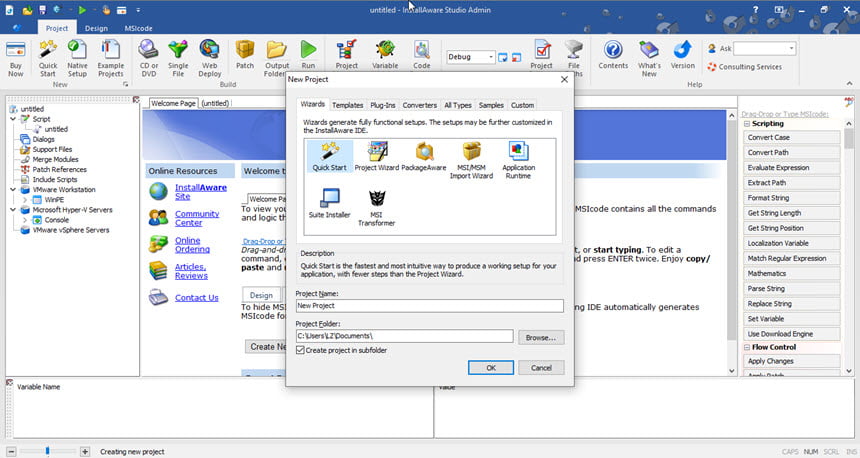Cancel the New Project dialog

pyautogui.click(x=541, y=367)
